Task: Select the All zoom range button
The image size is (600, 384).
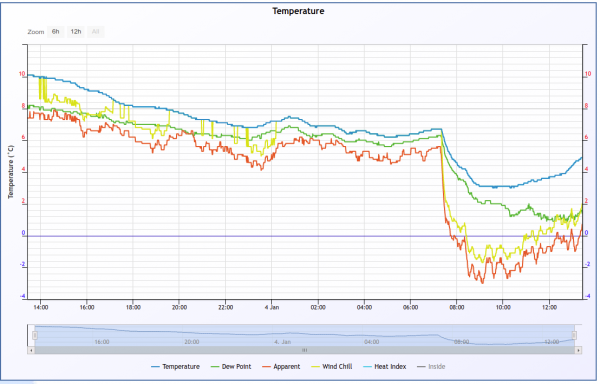Action: pos(96,32)
